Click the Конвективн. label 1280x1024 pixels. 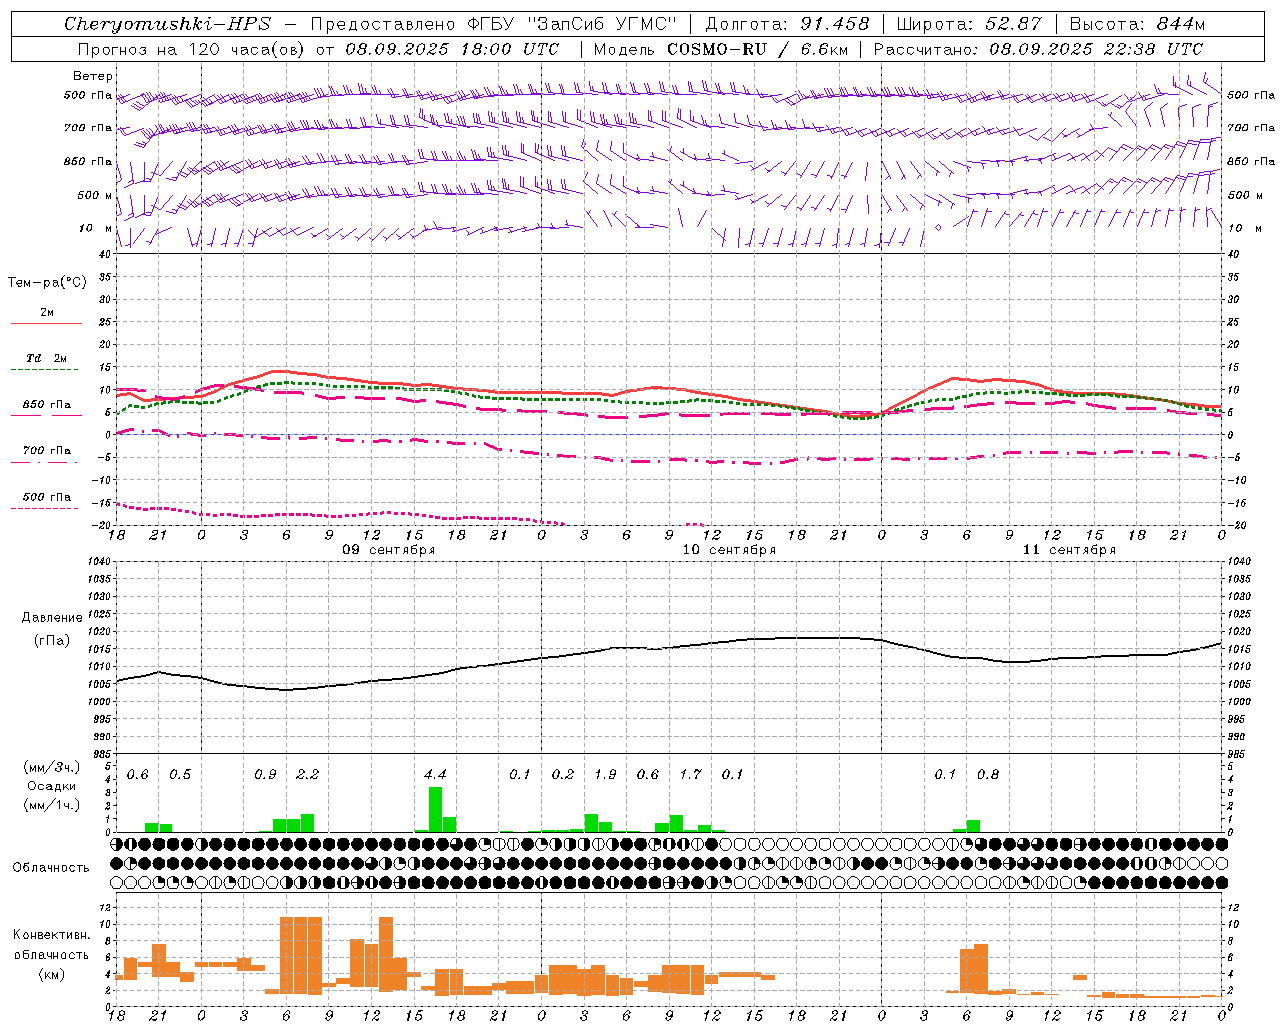(51, 935)
